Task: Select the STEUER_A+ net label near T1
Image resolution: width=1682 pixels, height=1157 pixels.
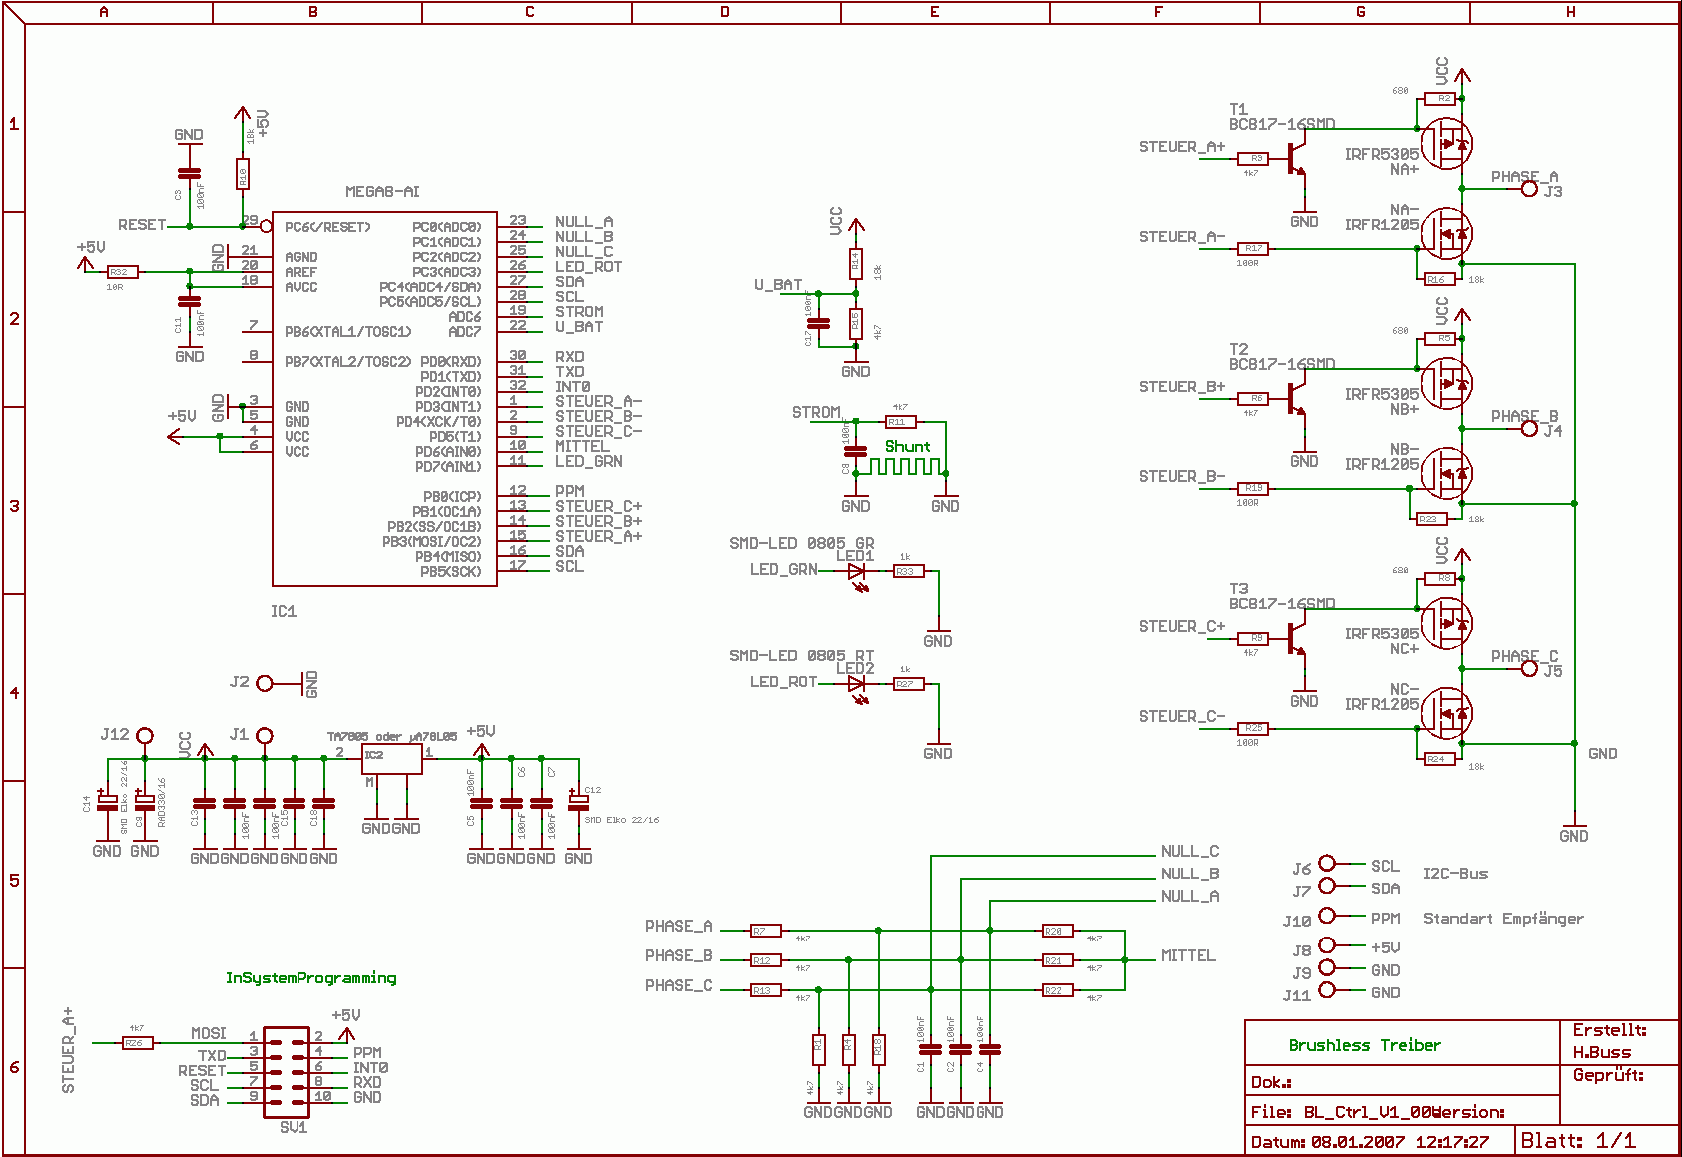Action: 1182,147
